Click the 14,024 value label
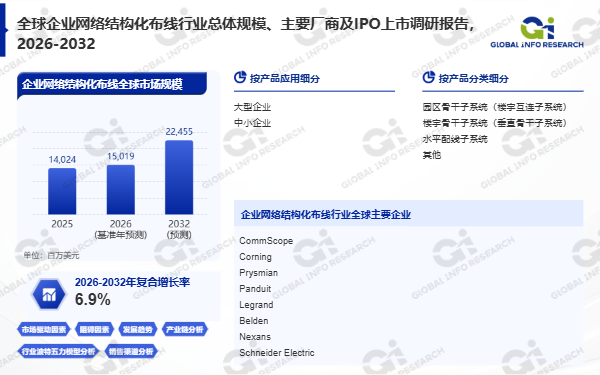 coord(62,160)
